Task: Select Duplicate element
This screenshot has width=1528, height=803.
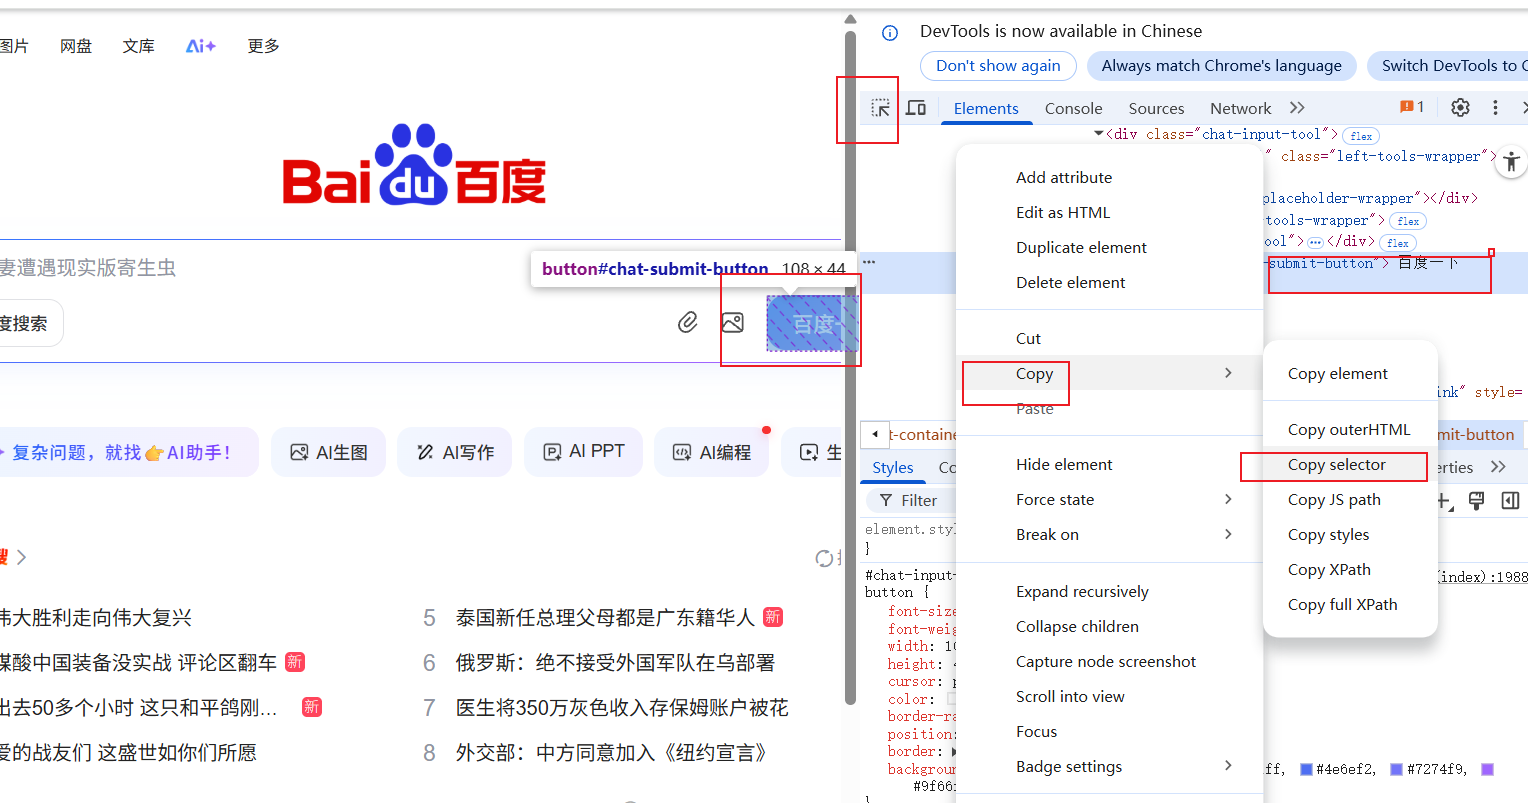Action: coord(1110,247)
